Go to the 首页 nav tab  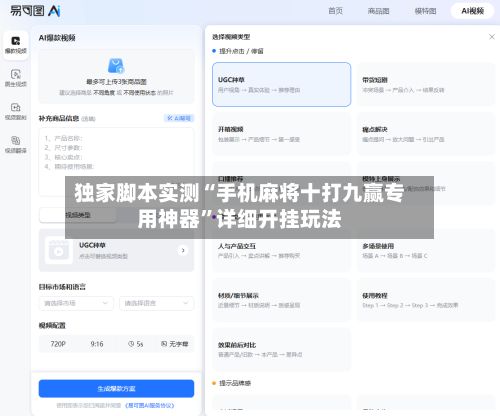tap(335, 11)
